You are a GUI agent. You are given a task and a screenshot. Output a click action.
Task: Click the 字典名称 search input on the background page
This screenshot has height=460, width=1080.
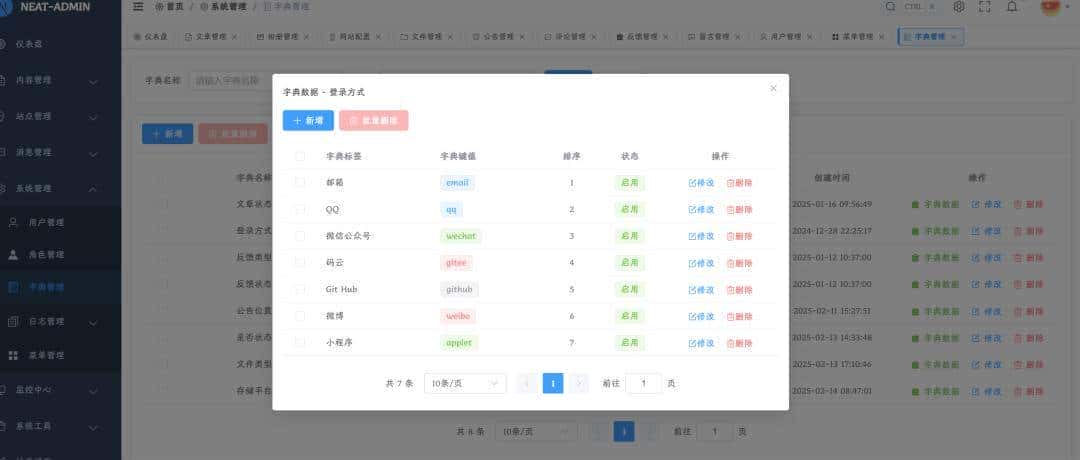[x=231, y=81]
